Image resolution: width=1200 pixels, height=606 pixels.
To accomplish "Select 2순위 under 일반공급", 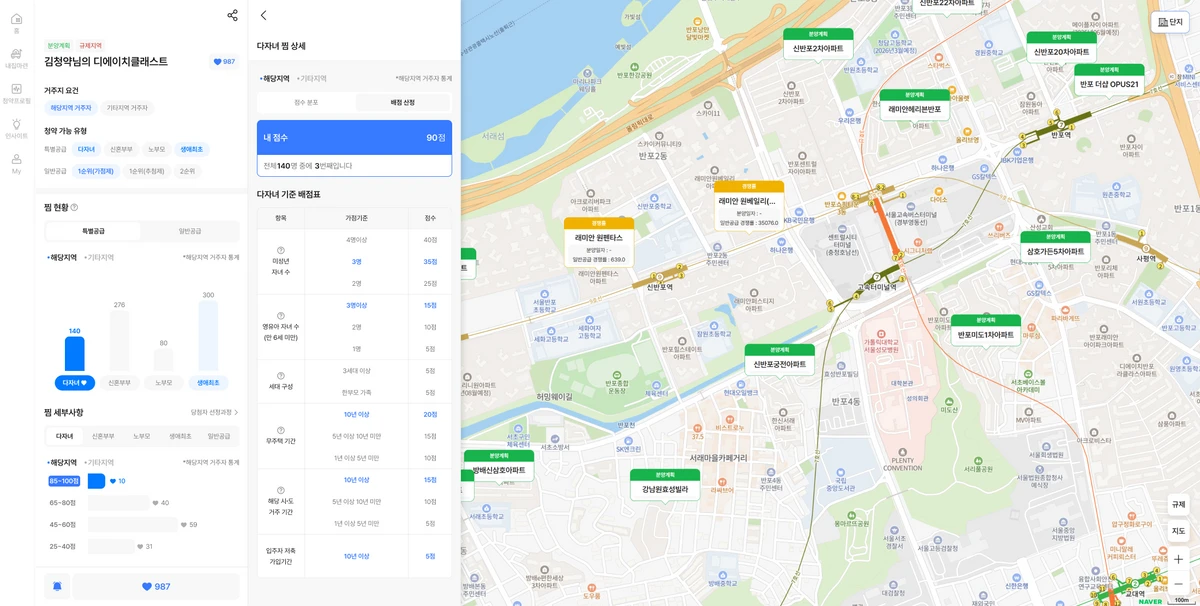I will pos(187,171).
